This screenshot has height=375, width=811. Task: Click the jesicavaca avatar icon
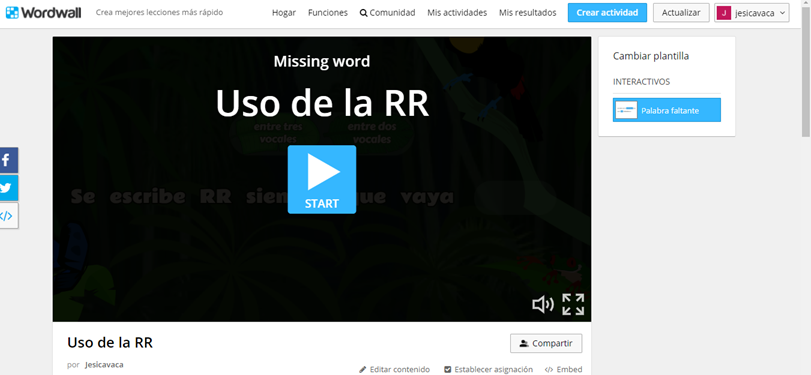(x=724, y=13)
